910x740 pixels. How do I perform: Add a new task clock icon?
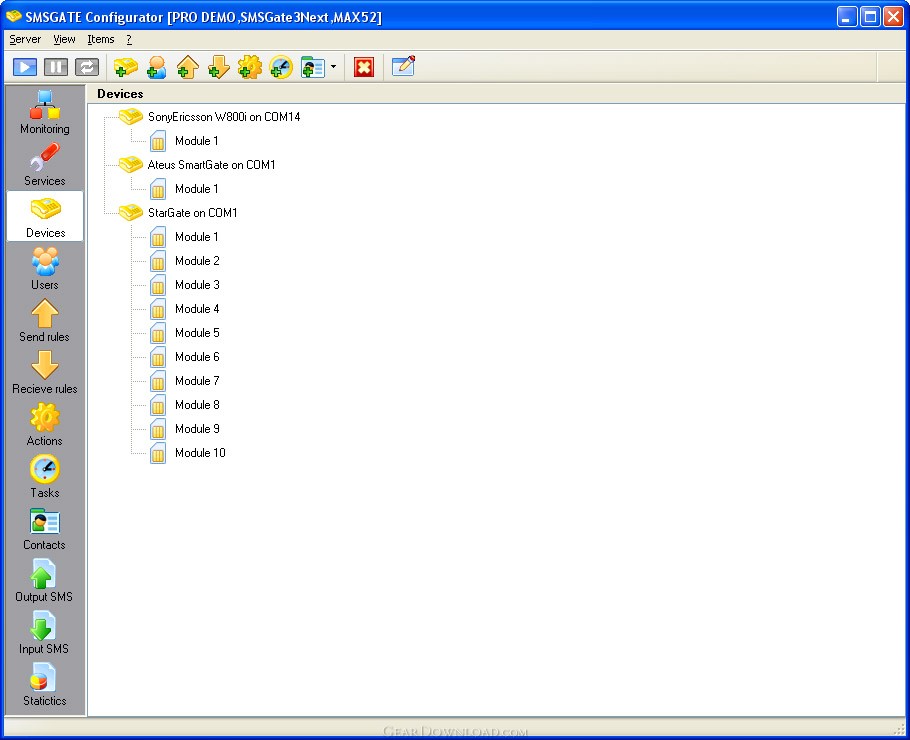(x=281, y=67)
